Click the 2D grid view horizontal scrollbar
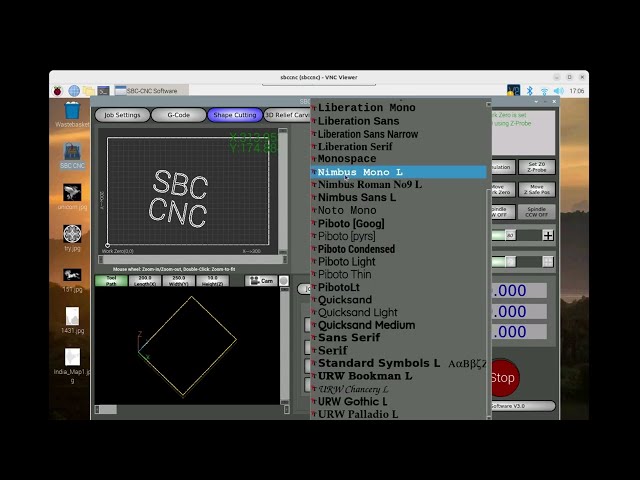The height and width of the screenshot is (480, 640). (x=192, y=260)
